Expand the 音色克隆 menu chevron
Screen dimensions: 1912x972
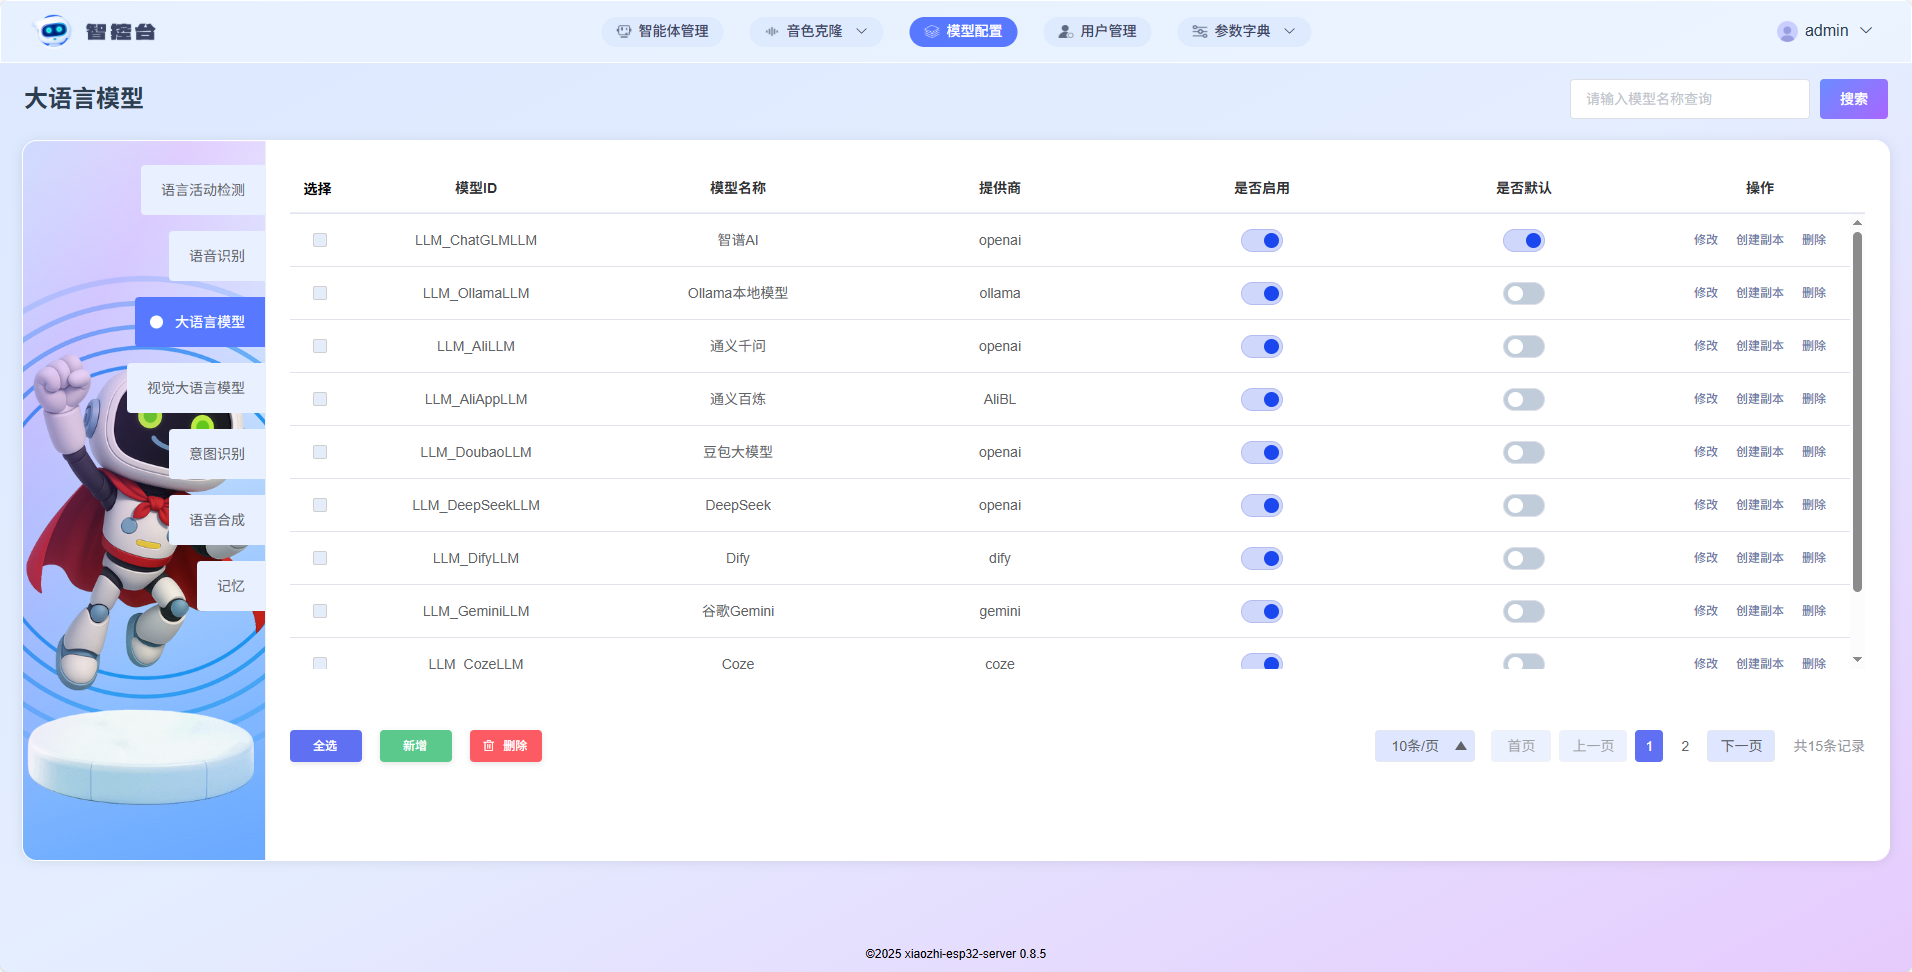point(862,31)
